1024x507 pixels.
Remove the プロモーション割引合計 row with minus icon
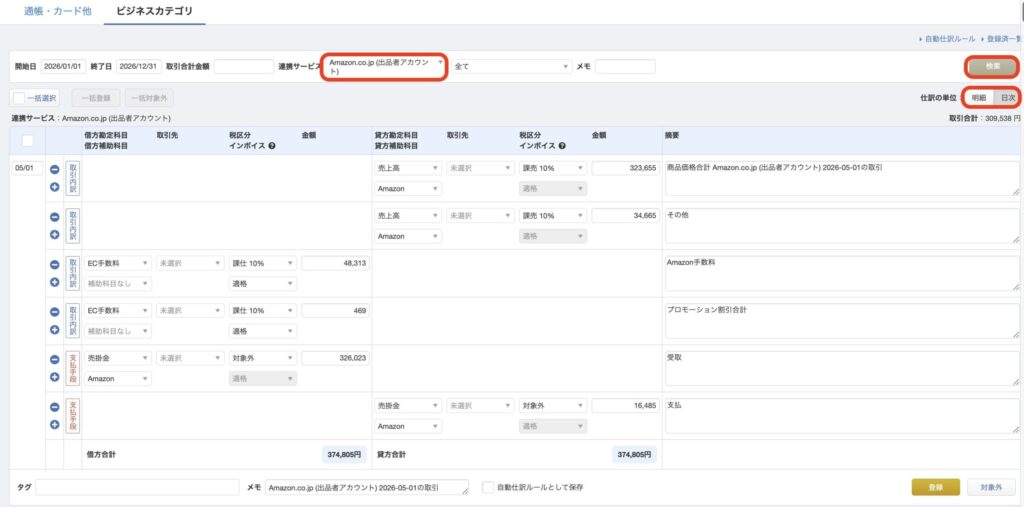point(55,312)
